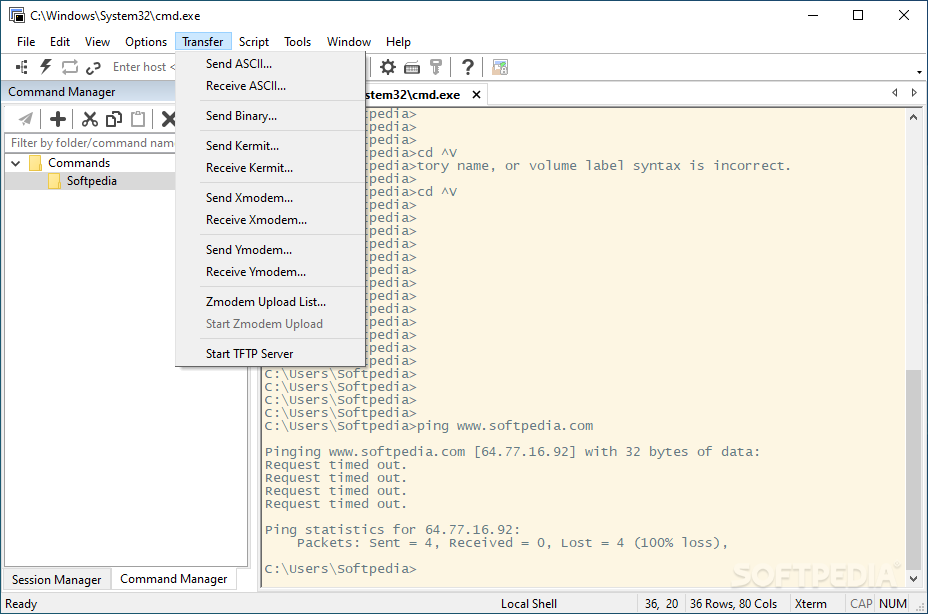Open the Tools menu

pos(297,42)
